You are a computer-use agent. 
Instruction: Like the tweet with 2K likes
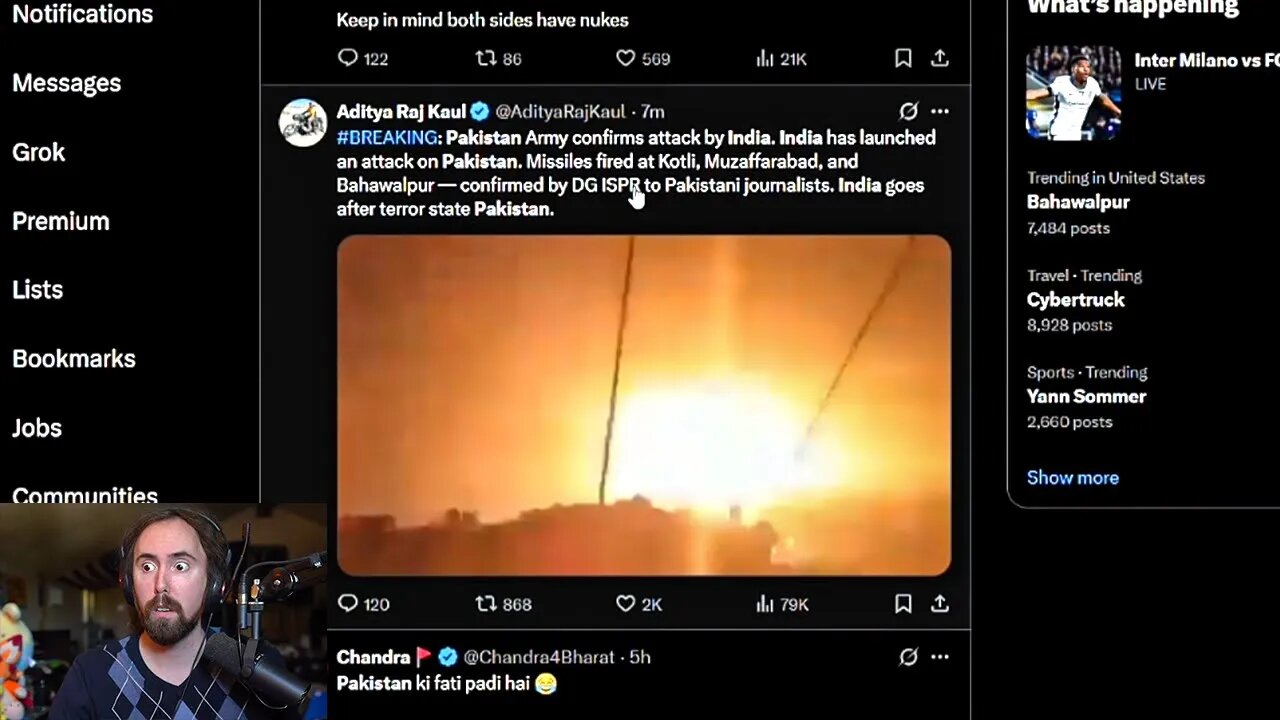pos(625,604)
